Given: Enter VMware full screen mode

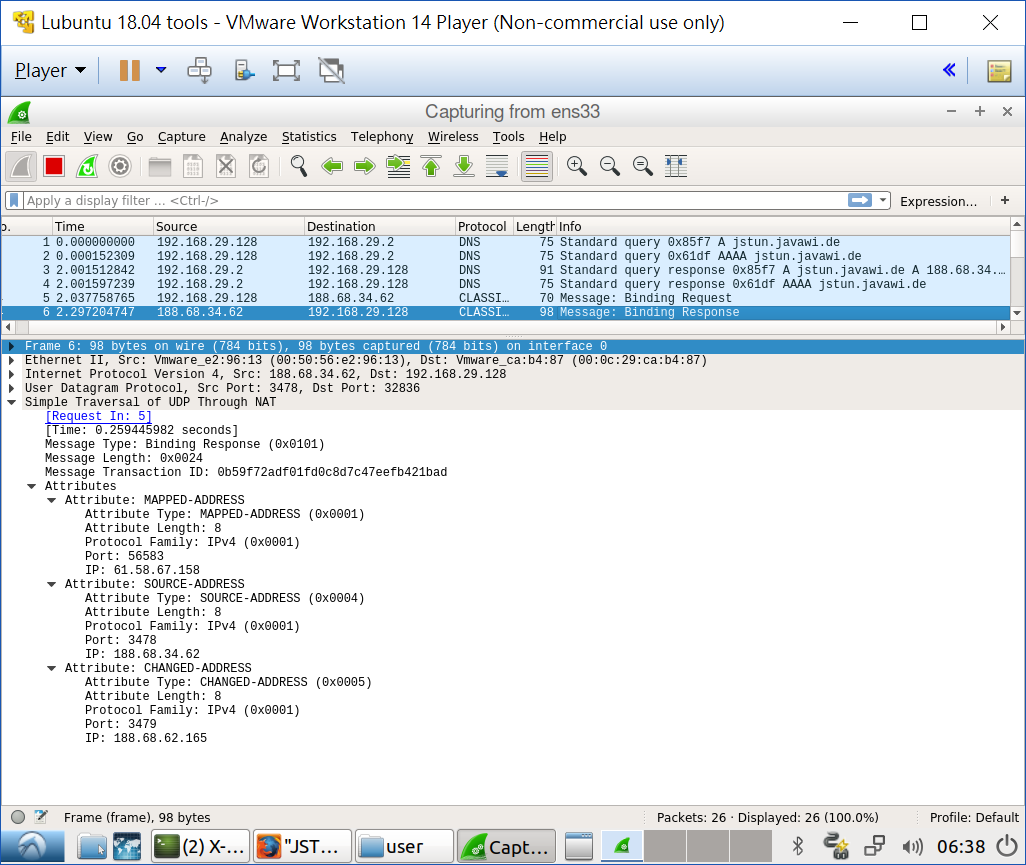Looking at the screenshot, I should pos(286,70).
